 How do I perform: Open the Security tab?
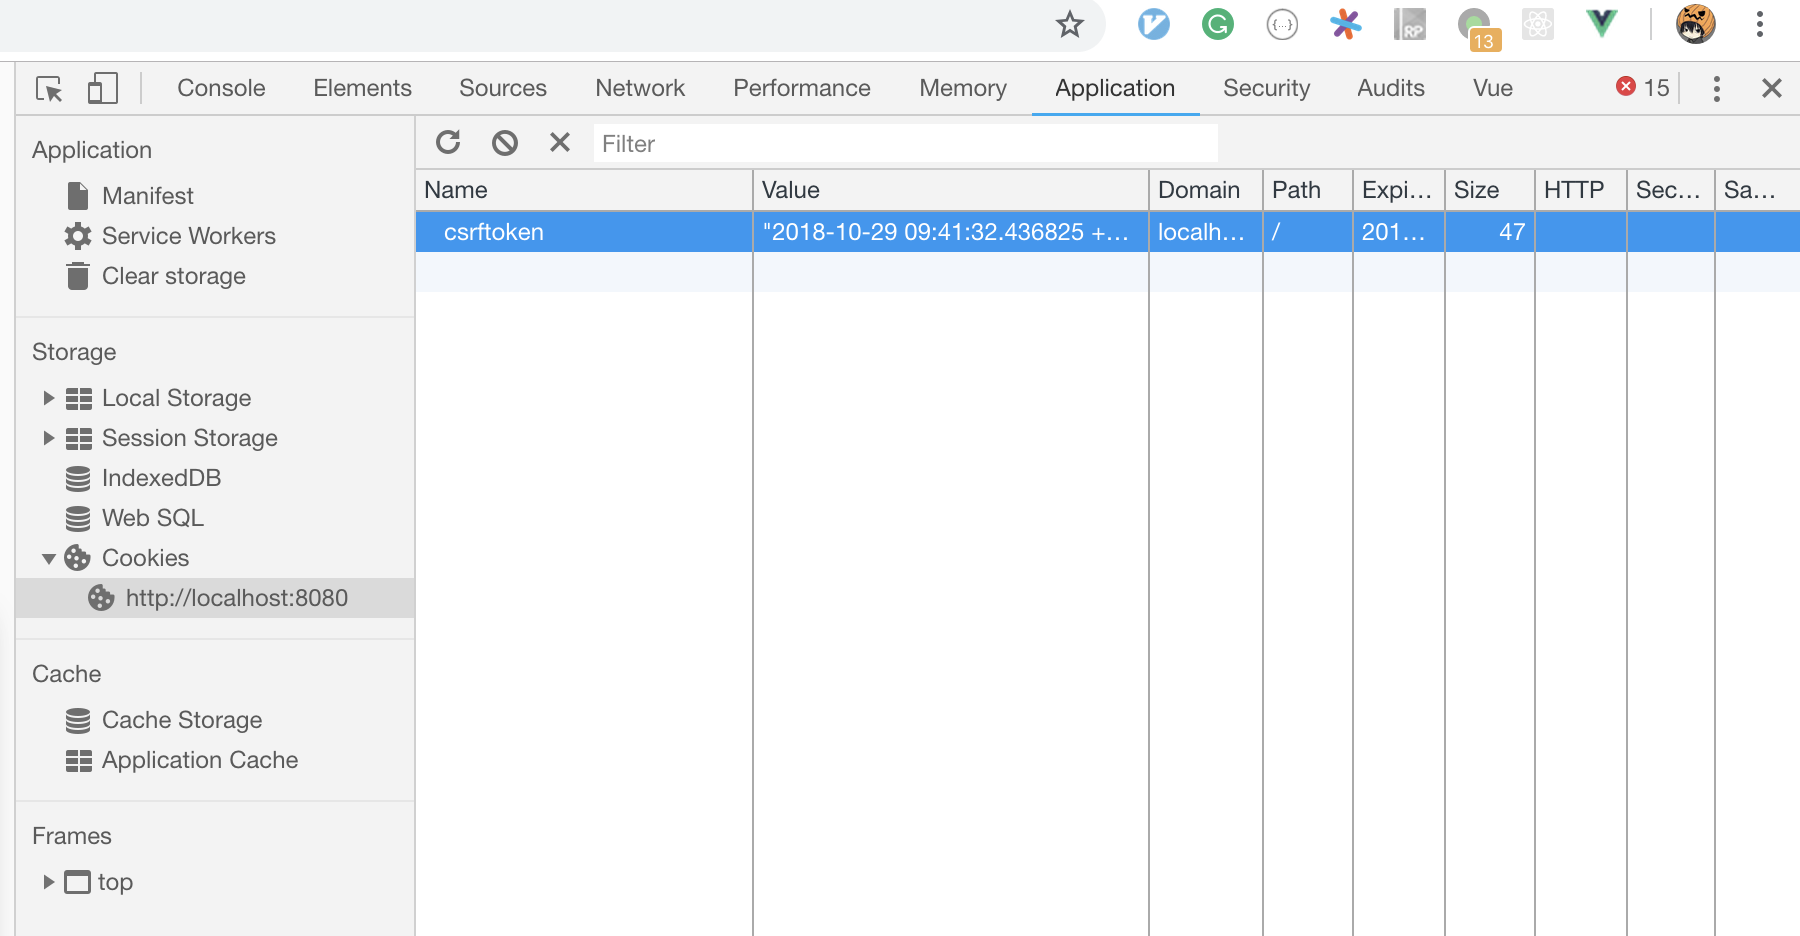tap(1266, 88)
